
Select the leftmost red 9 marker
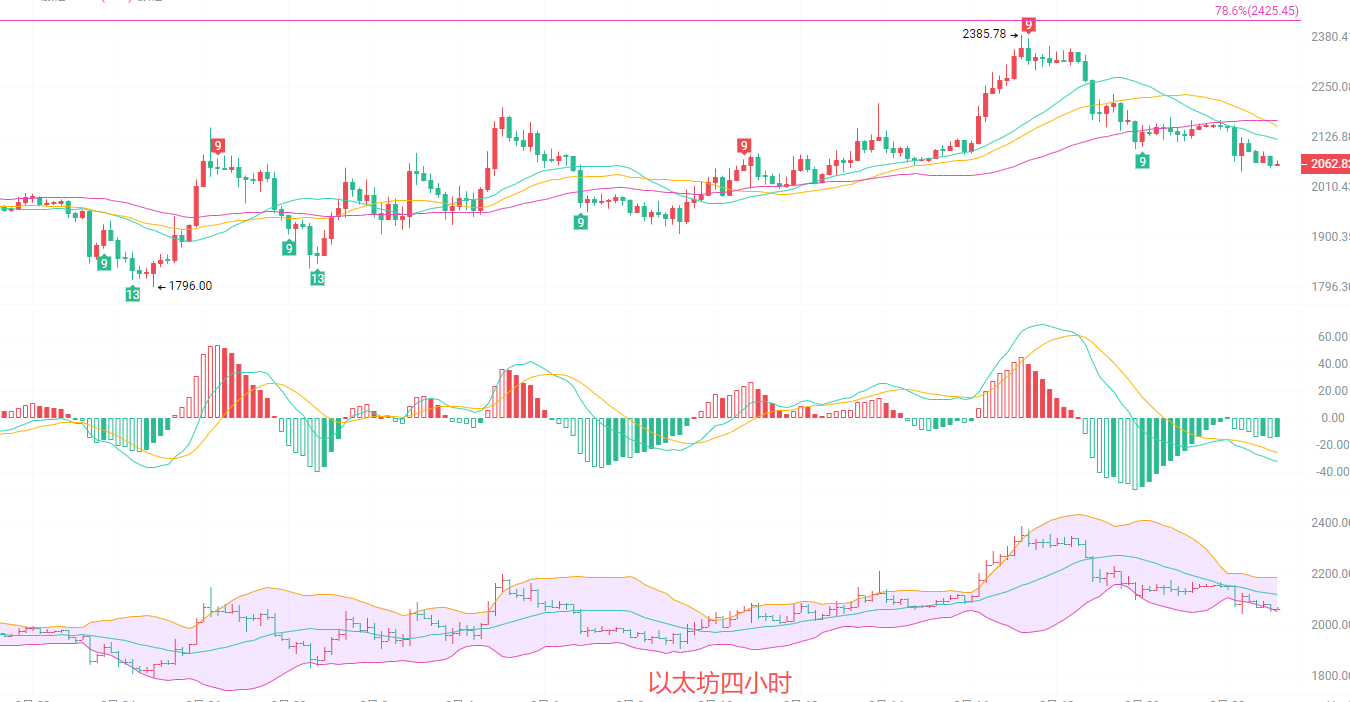[x=218, y=146]
